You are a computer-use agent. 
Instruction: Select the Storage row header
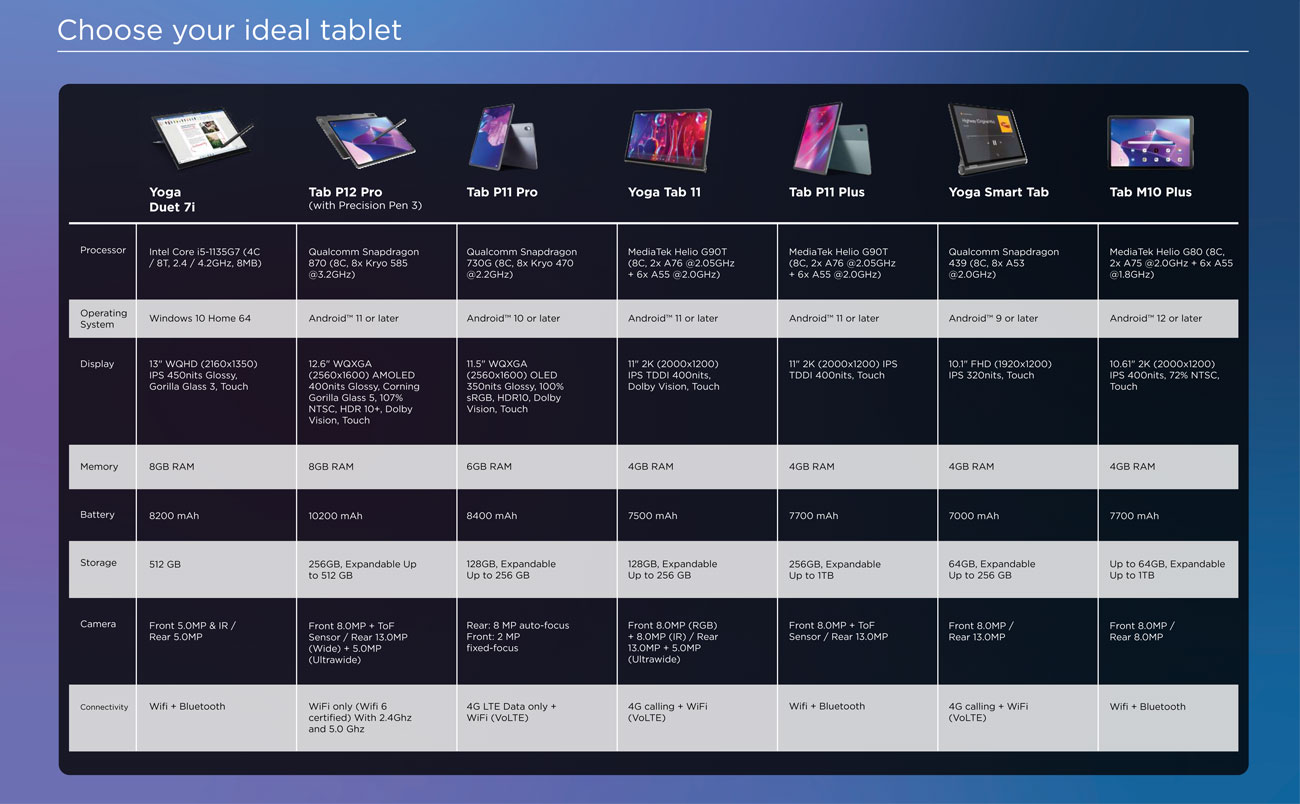[x=98, y=563]
